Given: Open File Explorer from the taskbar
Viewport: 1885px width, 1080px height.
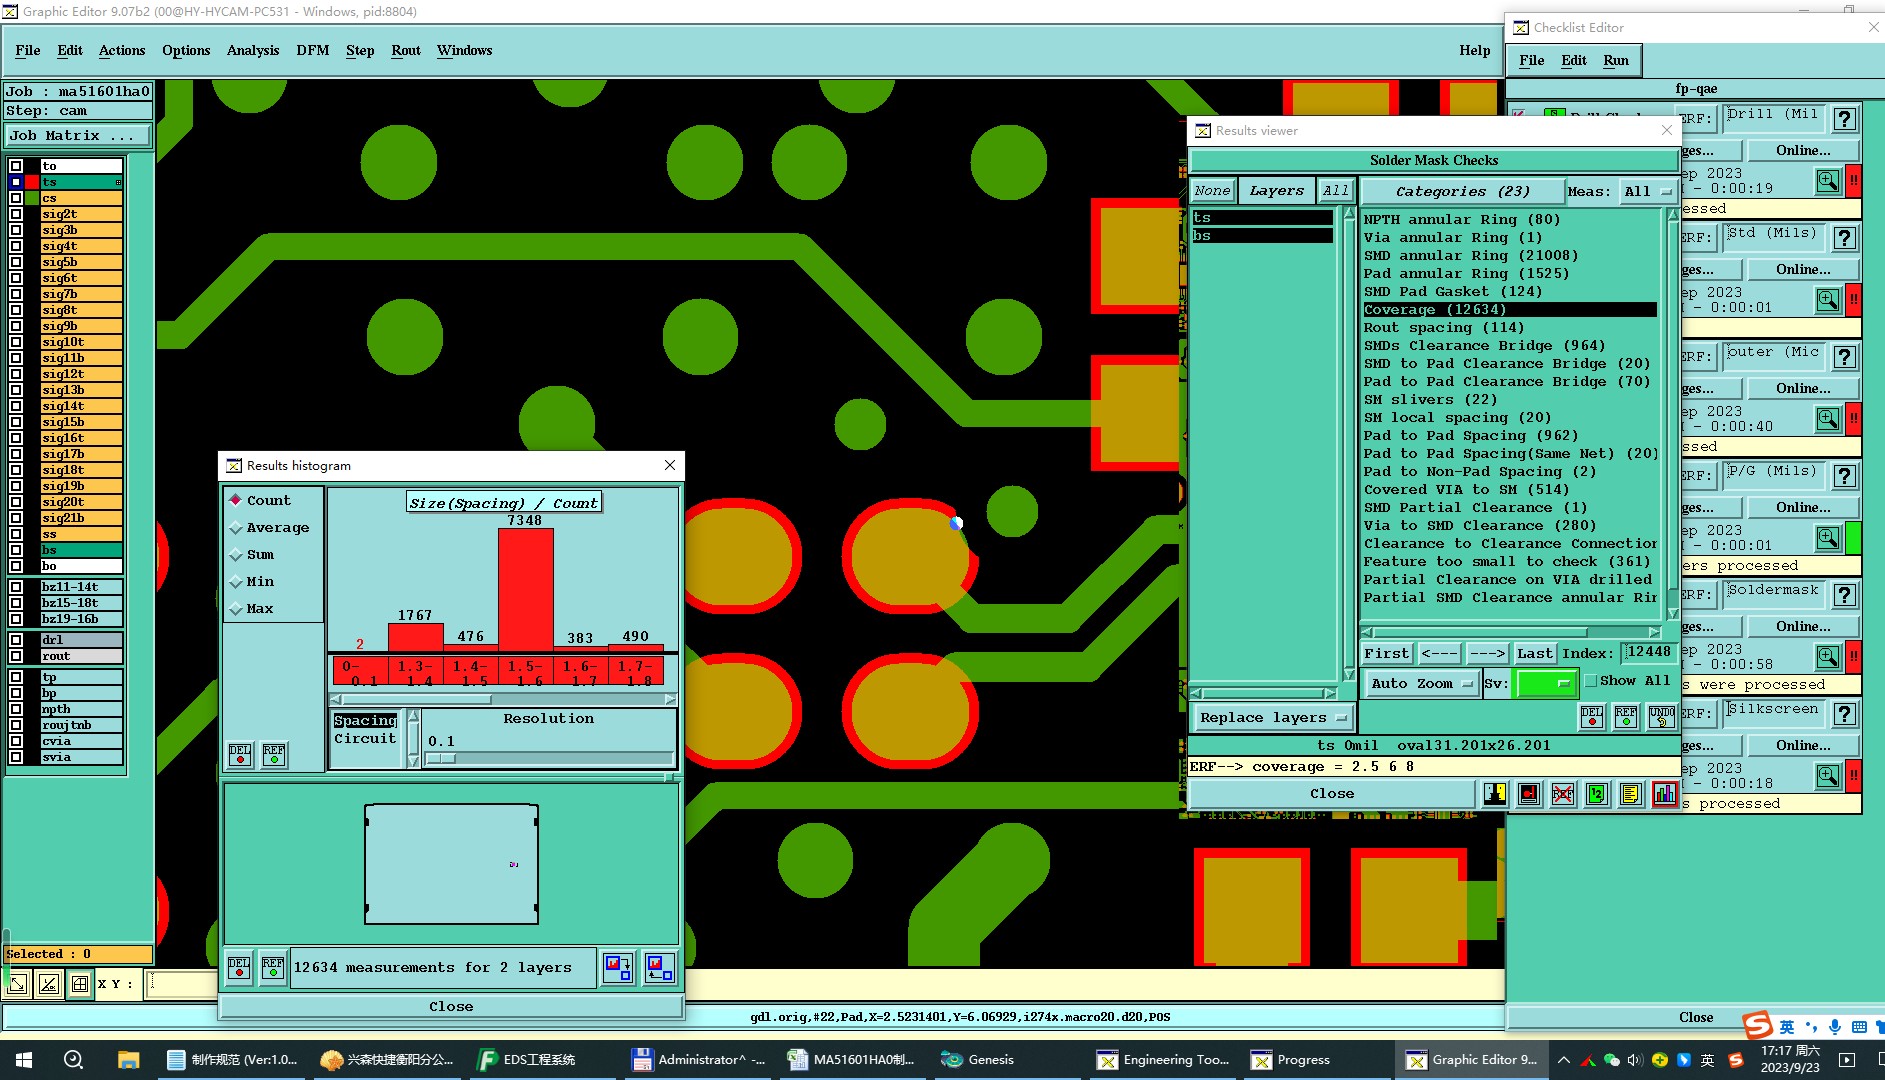Looking at the screenshot, I should coord(128,1060).
